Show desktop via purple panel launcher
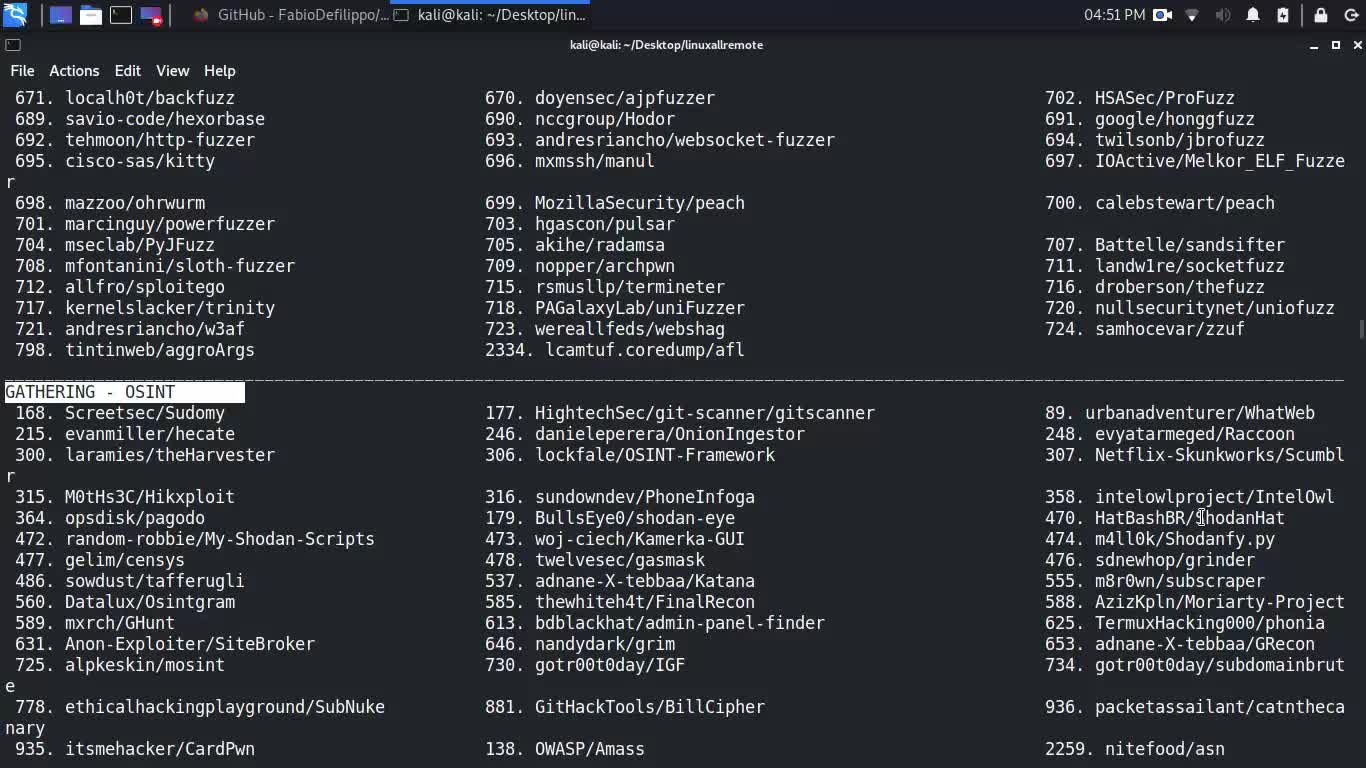Viewport: 1366px width, 768px height. click(x=60, y=15)
